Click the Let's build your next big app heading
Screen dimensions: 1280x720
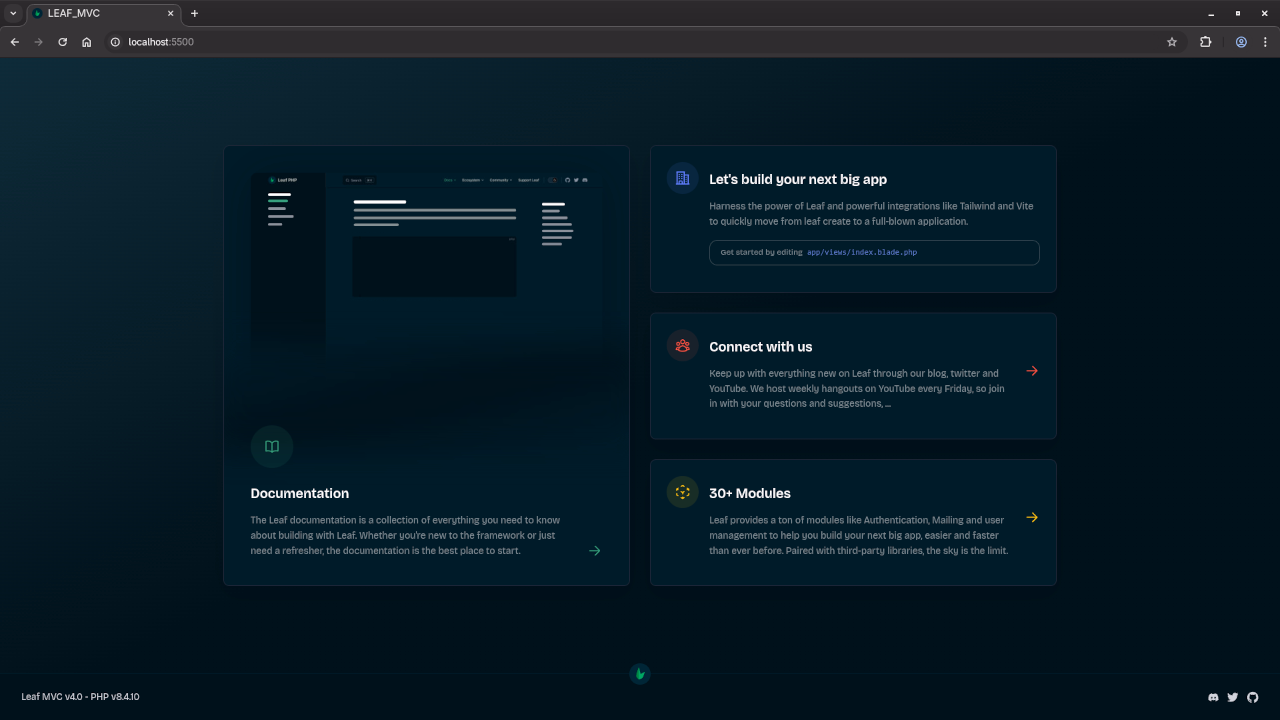pos(798,180)
